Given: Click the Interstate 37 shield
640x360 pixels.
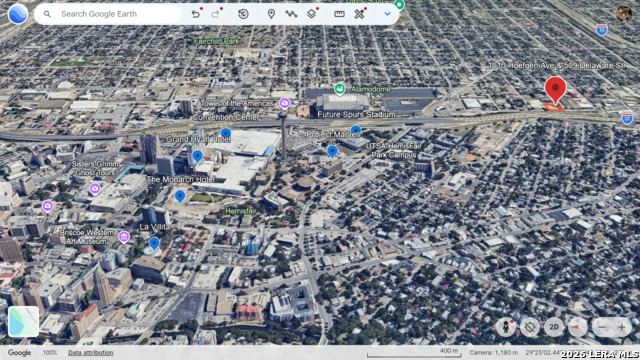Looking at the screenshot, I should 627,118.
